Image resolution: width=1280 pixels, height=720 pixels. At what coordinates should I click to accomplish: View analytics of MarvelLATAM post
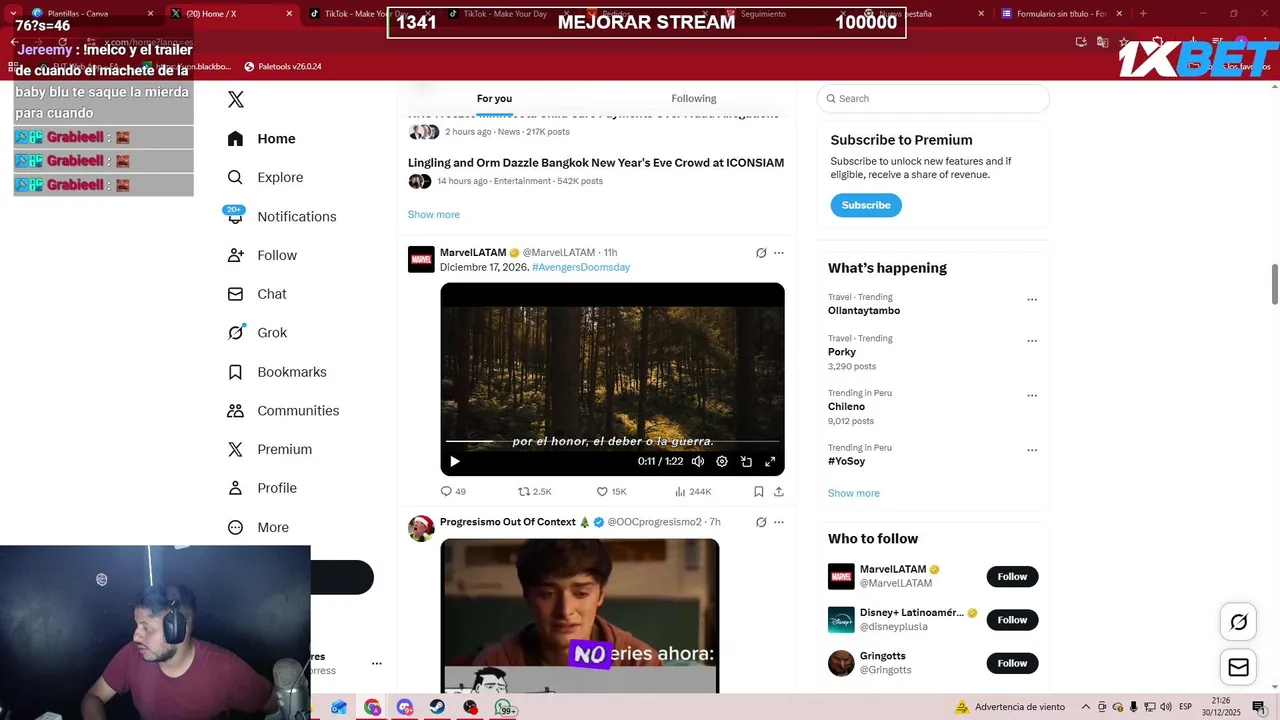[693, 492]
